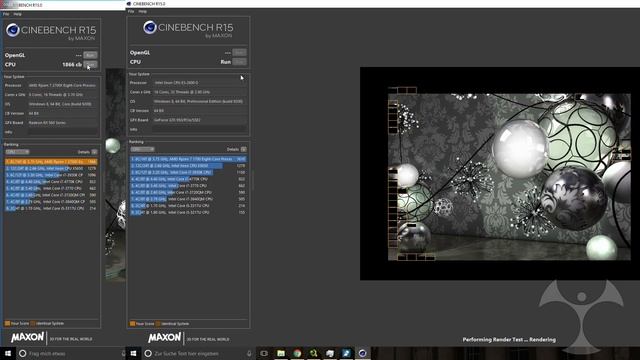640x360 pixels.
Task: Run OpenGL test in right window
Action: 239,52
